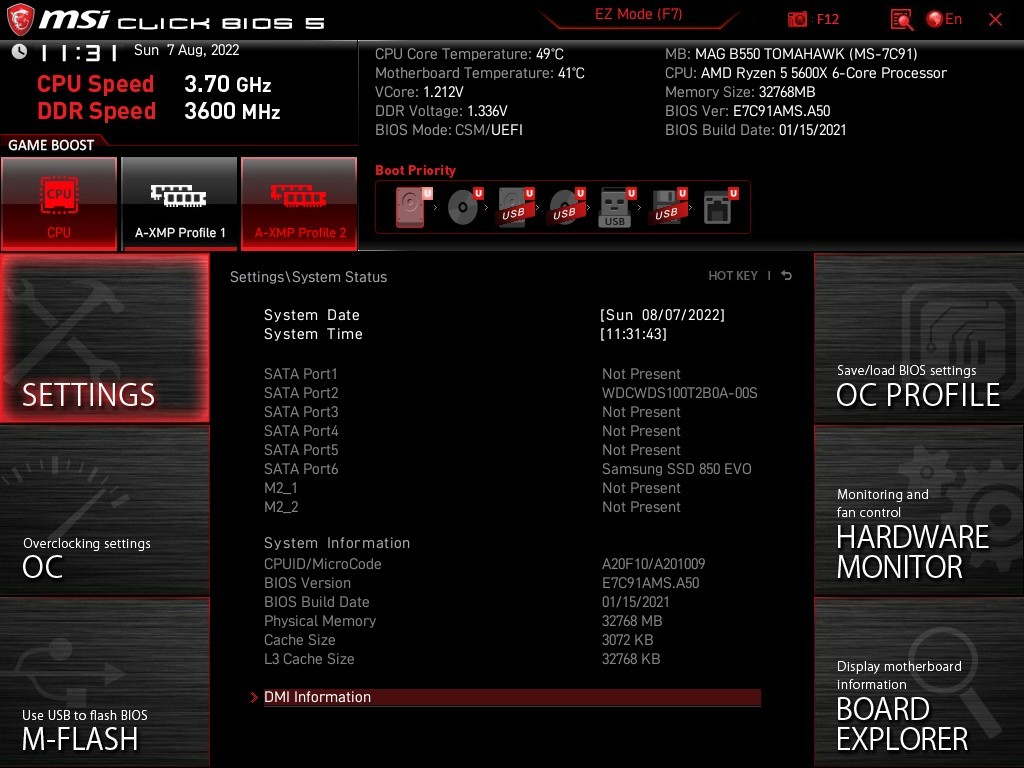Click the Settings\System Status breadcrumb
Screen dimensions: 1024x768
[308, 277]
